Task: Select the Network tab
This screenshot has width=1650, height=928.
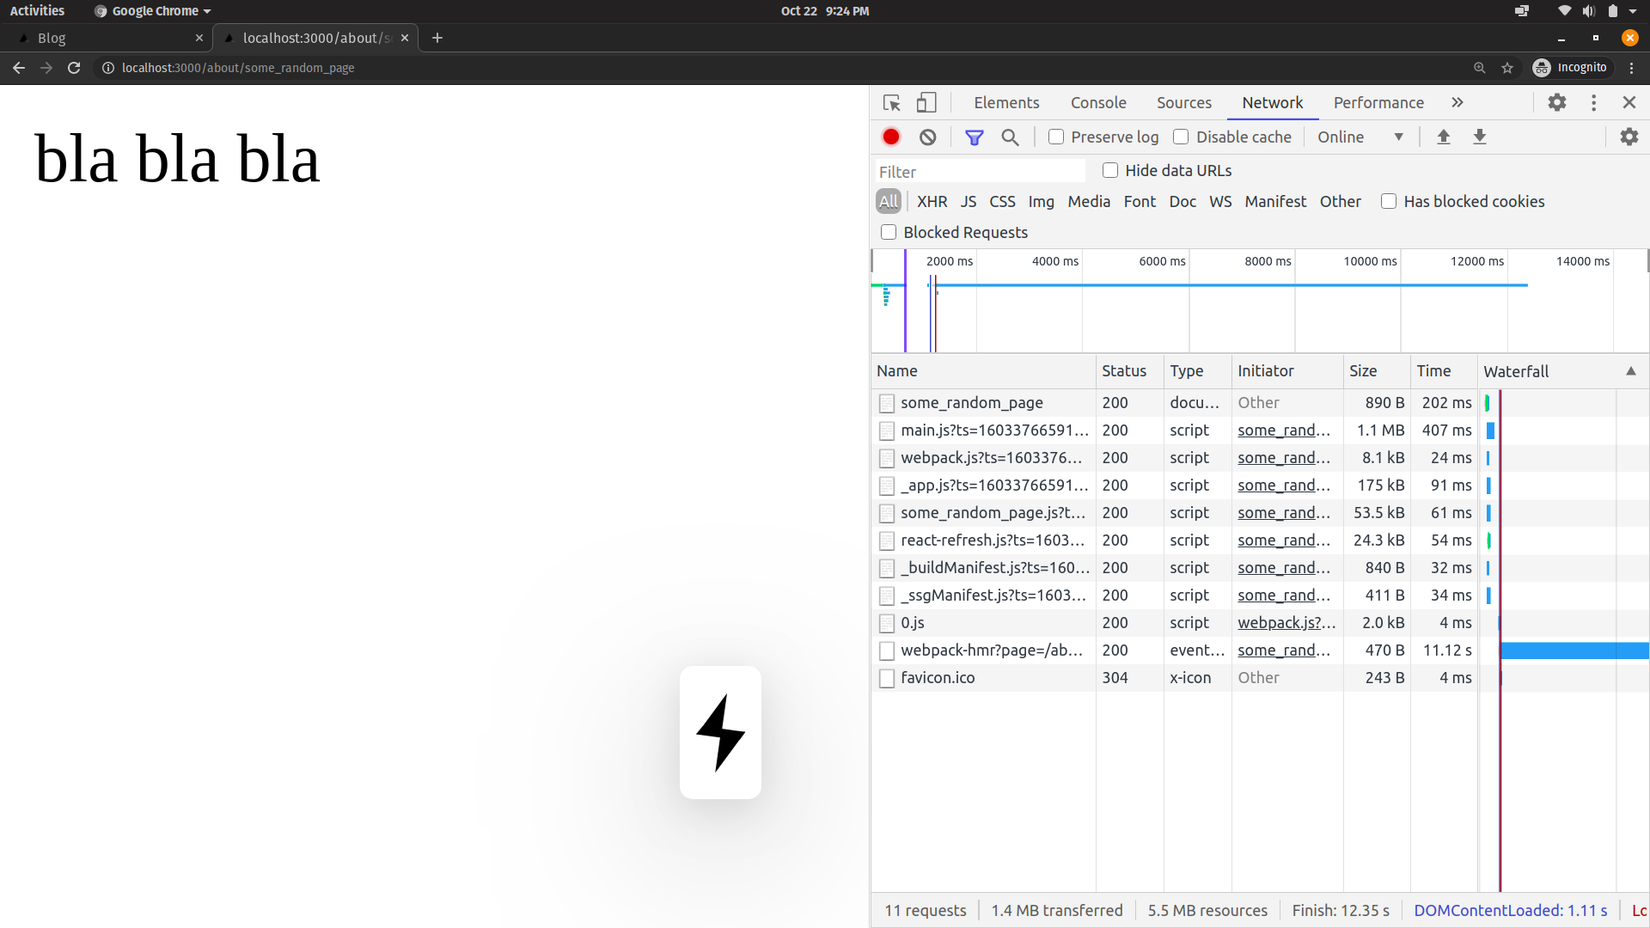Action: [x=1272, y=103]
